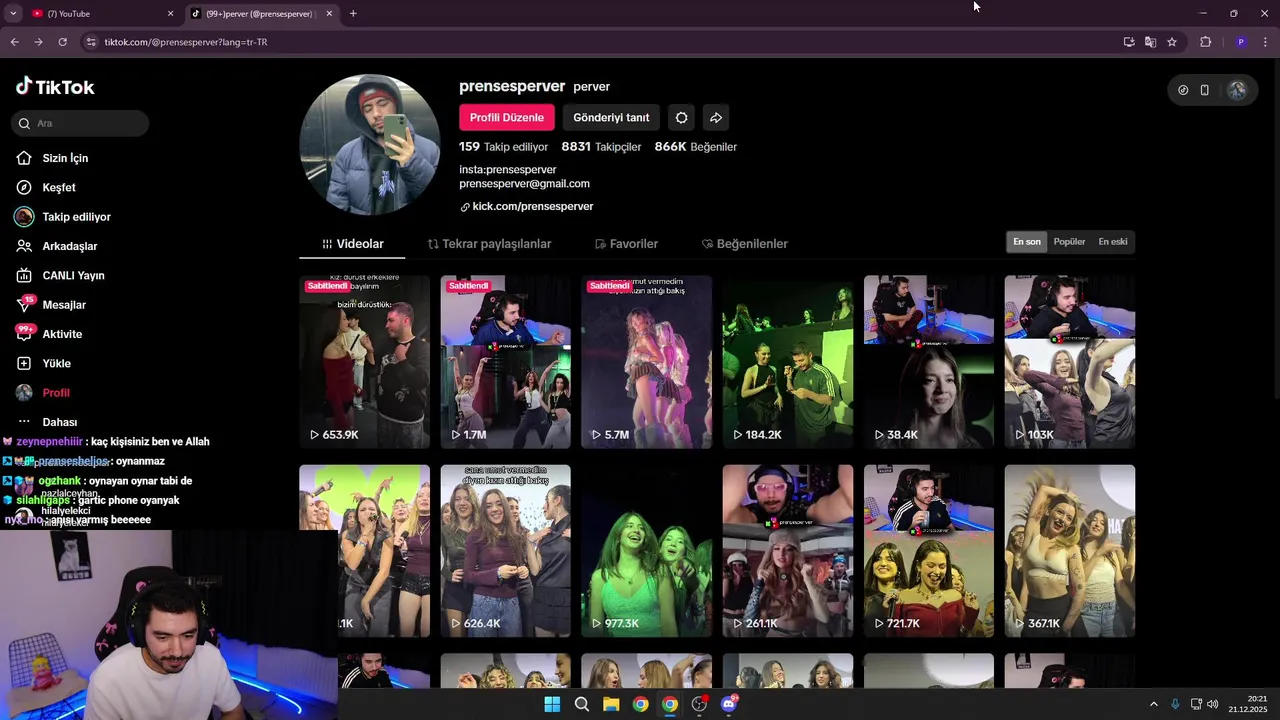Screen dimensions: 1280x720
Task: Show hidden system tray icons
Action: point(1153,704)
